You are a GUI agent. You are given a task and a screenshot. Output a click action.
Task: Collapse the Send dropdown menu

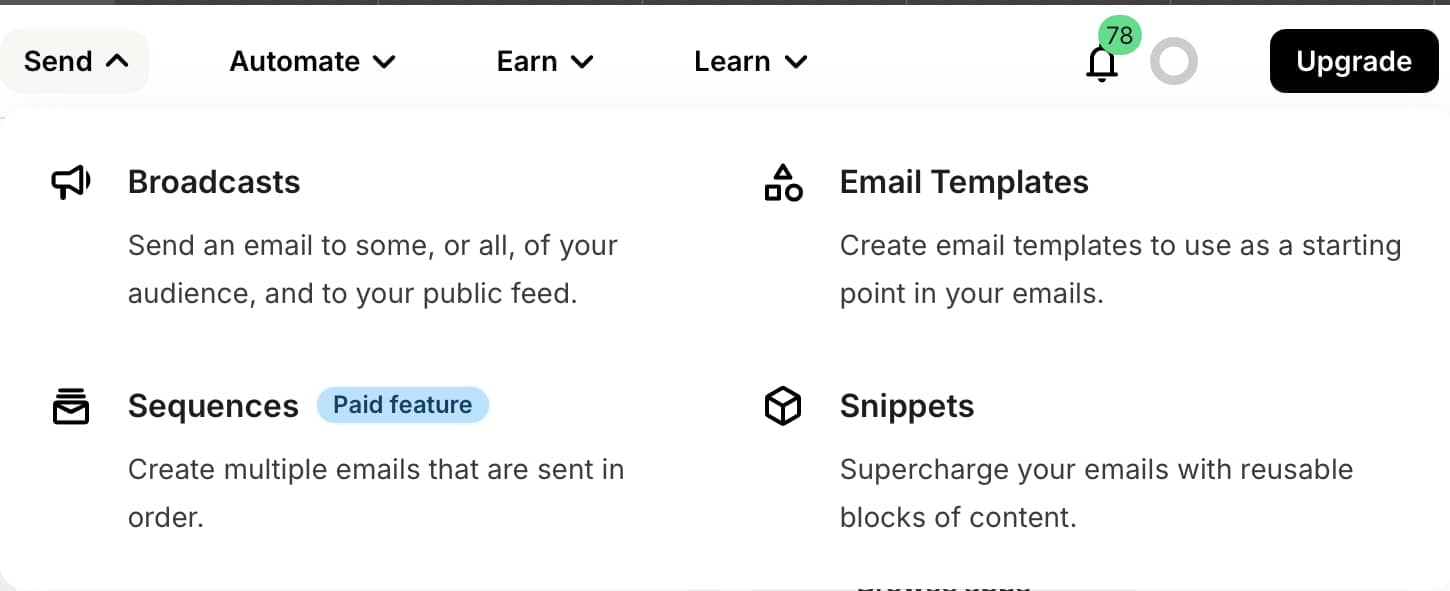[x=76, y=62]
